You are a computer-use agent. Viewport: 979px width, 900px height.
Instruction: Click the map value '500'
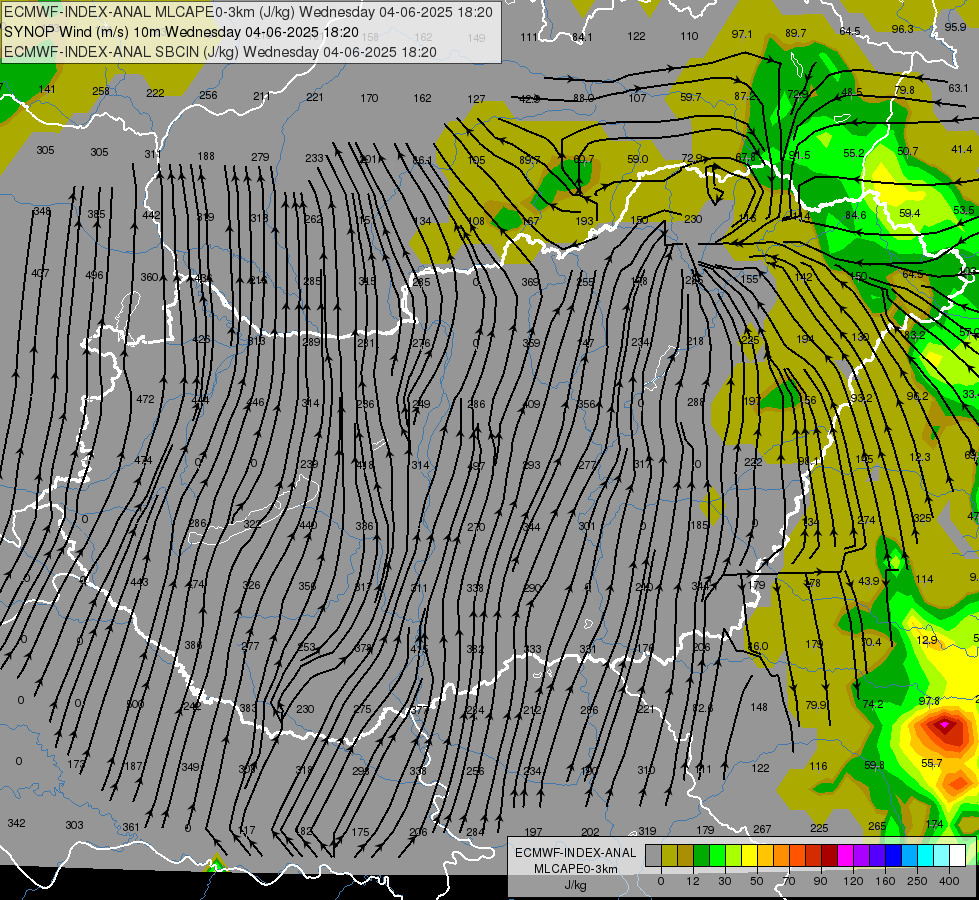coord(135,704)
